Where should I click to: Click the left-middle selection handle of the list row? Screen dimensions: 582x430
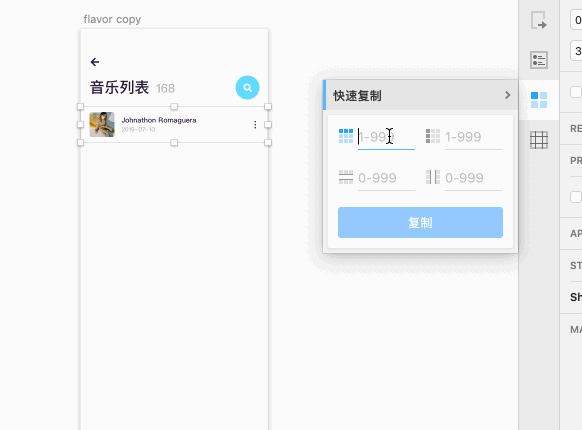(x=81, y=125)
